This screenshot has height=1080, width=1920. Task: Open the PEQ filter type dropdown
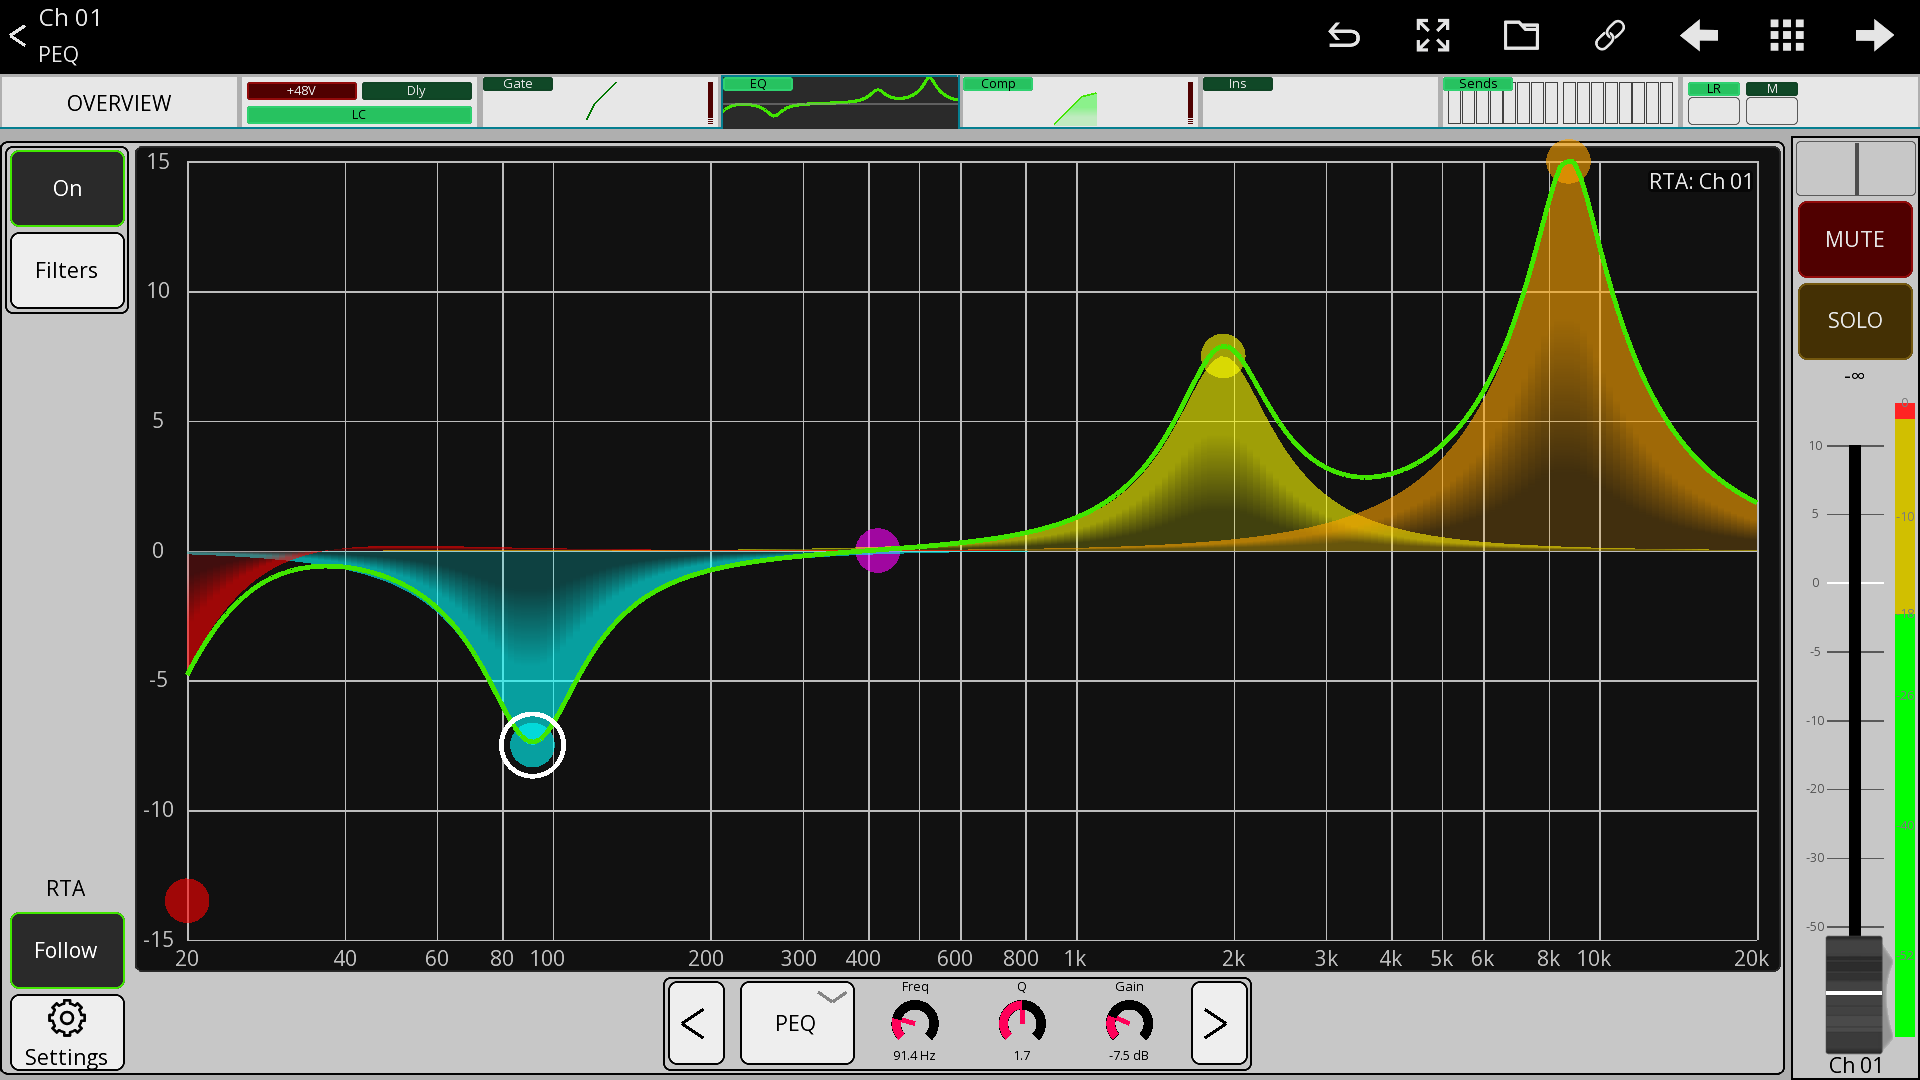tap(796, 1022)
